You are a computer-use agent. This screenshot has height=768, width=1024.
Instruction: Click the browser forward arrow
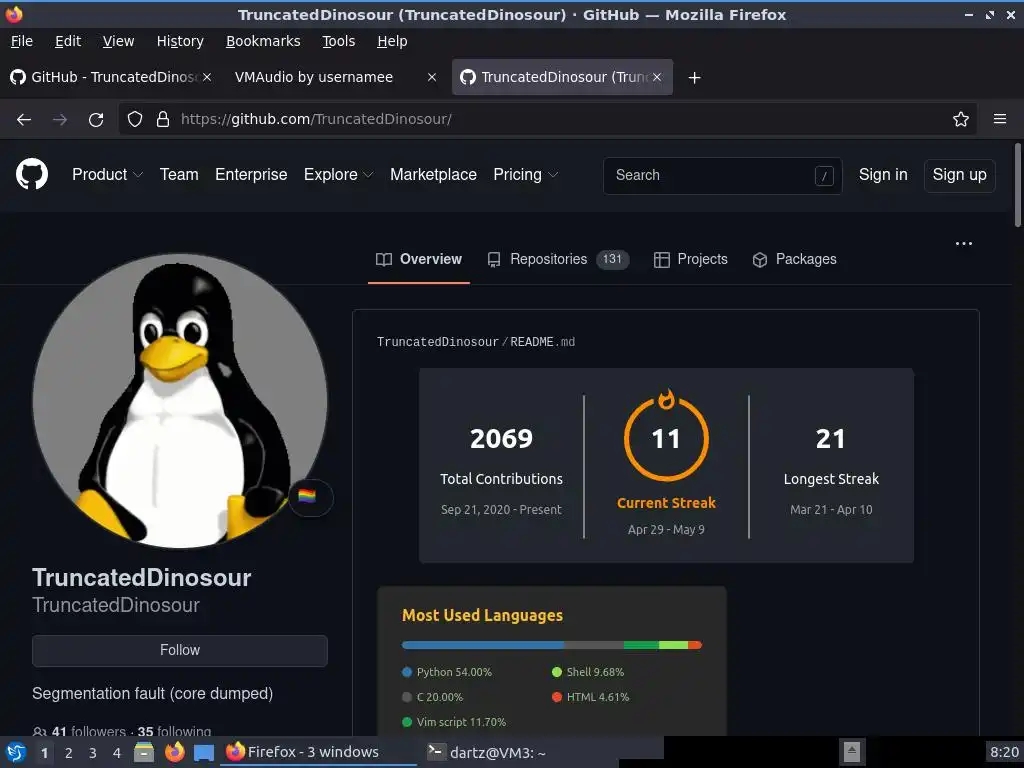[x=60, y=120]
